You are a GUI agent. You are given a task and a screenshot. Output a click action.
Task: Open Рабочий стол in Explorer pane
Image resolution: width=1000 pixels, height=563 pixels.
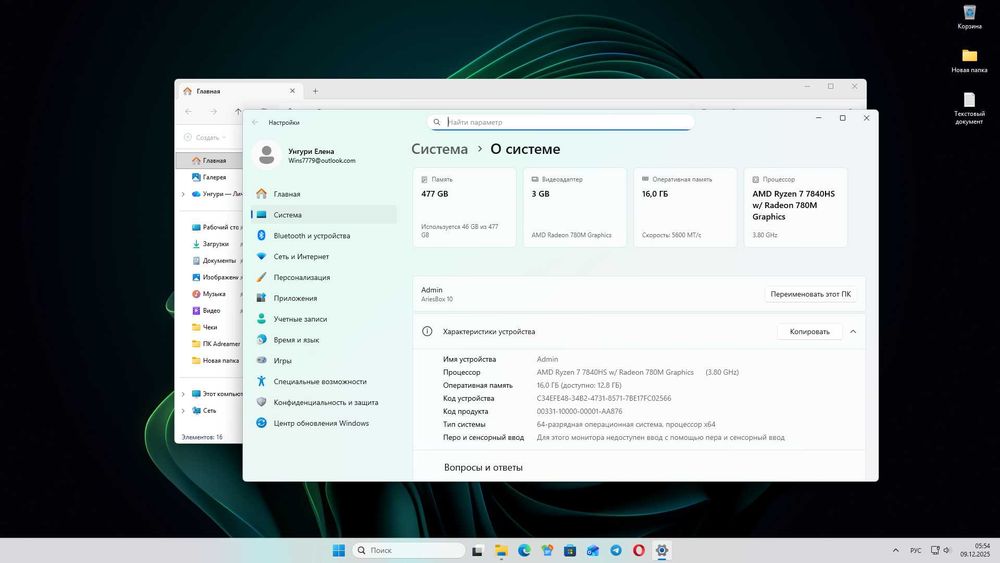coord(216,227)
